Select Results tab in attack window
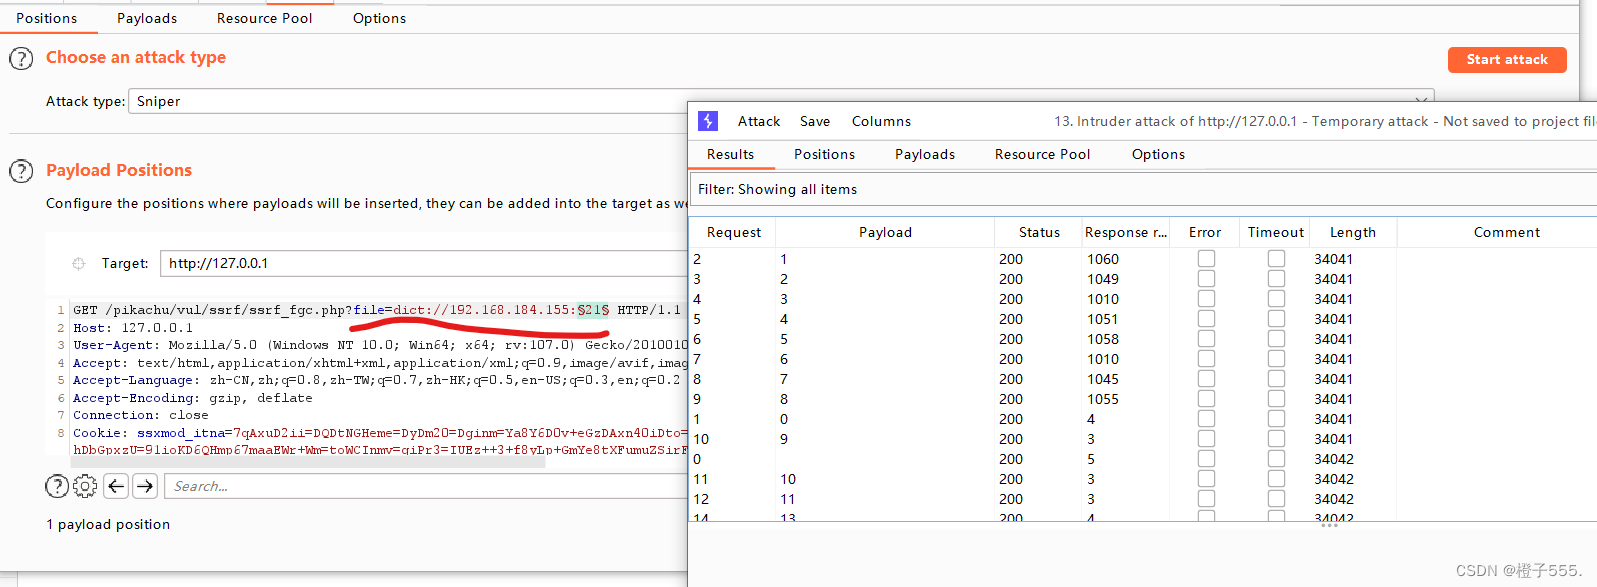The height and width of the screenshot is (587, 1597). [730, 154]
